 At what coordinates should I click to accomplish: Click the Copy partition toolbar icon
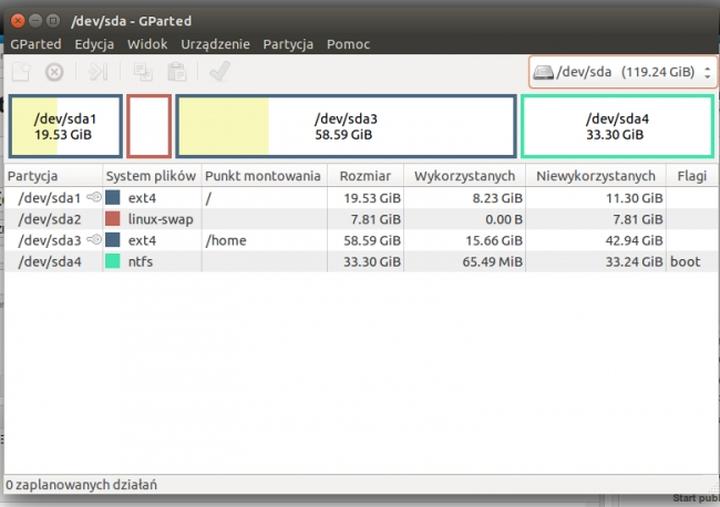pos(143,72)
